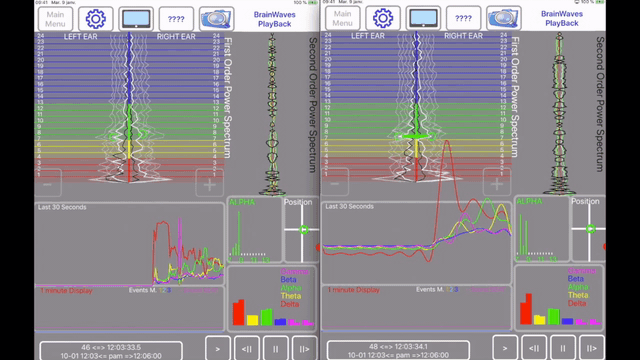Pause playback in the right panel
The image size is (640, 360).
pos(563,348)
